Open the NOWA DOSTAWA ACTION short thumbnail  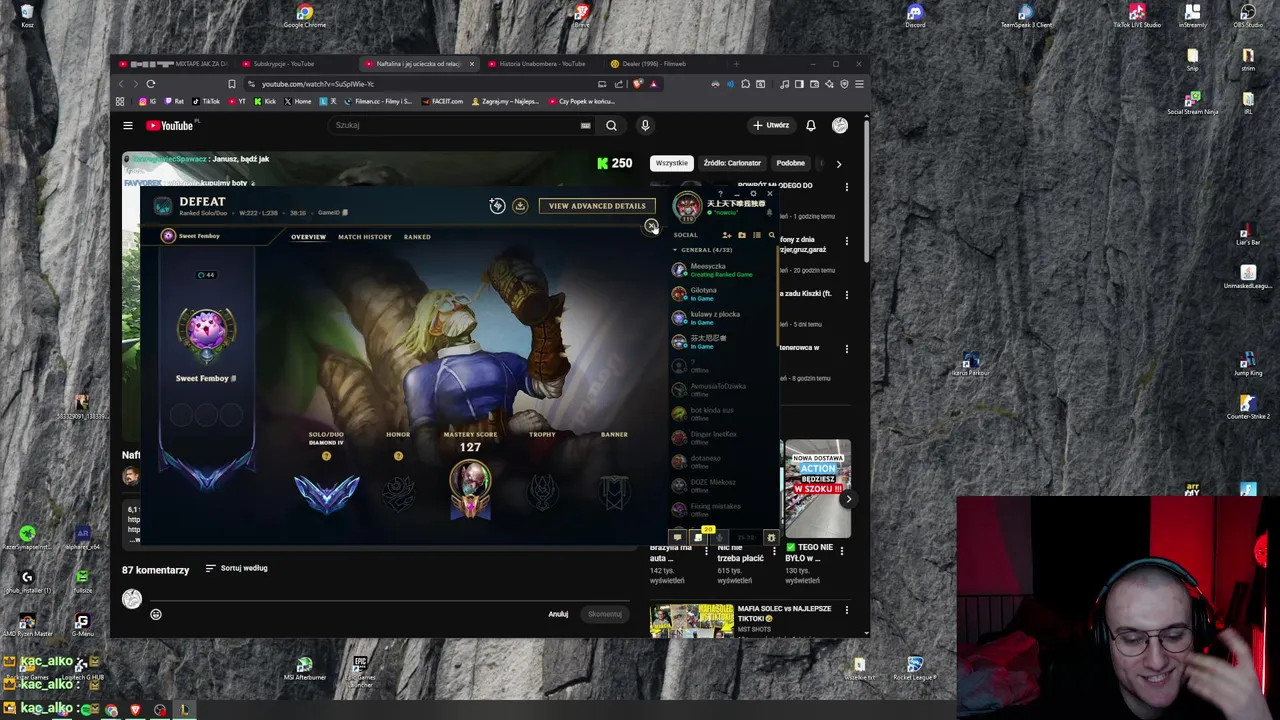[817, 489]
